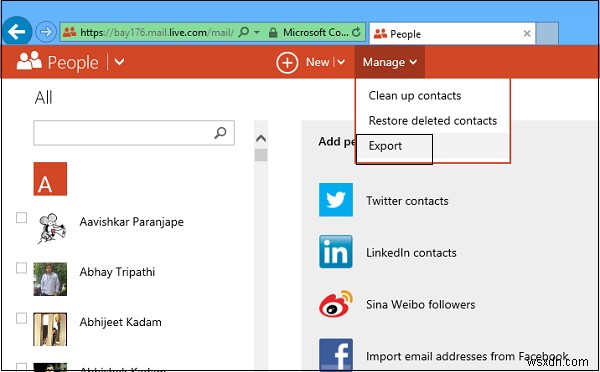Click the Sina Weibo logo icon
The width and height of the screenshot is (600, 372).
336,303
